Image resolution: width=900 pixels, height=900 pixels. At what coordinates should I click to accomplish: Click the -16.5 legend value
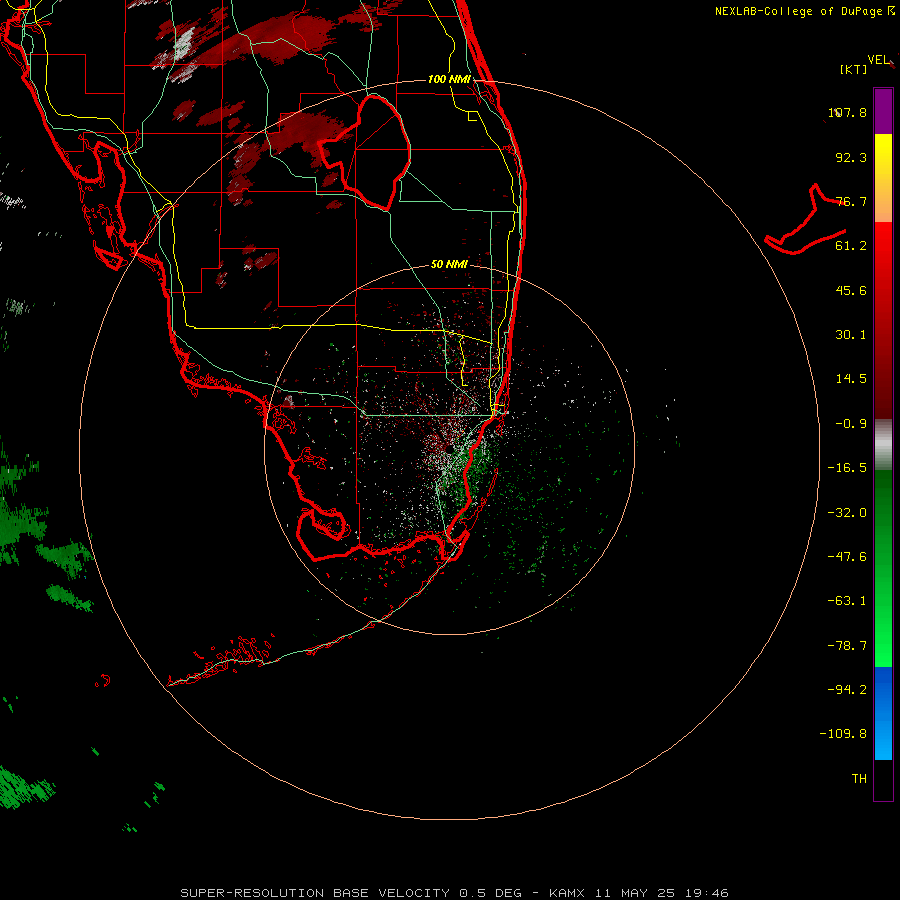point(847,468)
